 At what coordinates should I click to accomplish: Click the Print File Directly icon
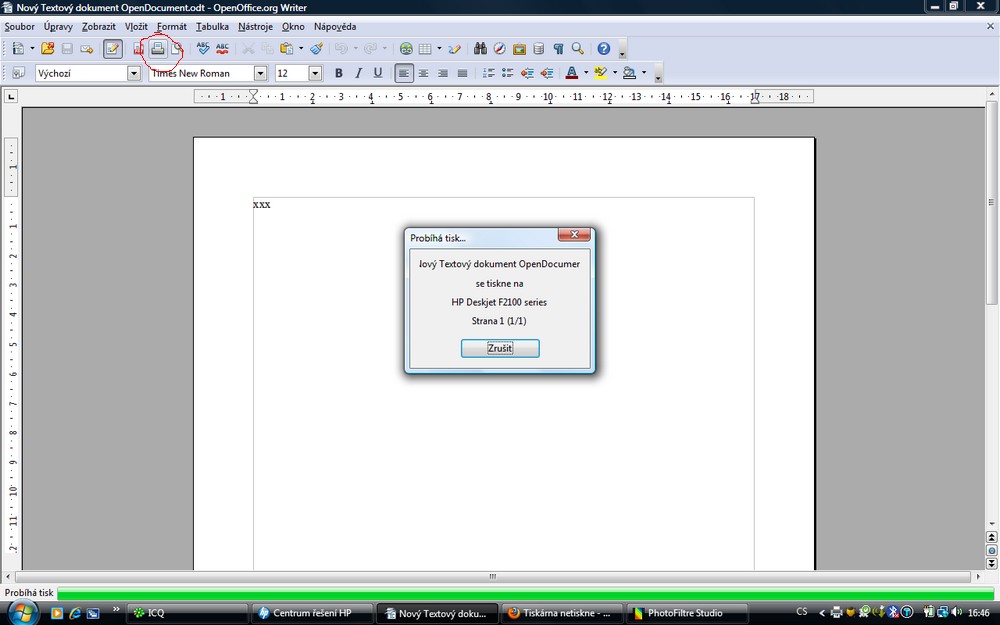158,48
